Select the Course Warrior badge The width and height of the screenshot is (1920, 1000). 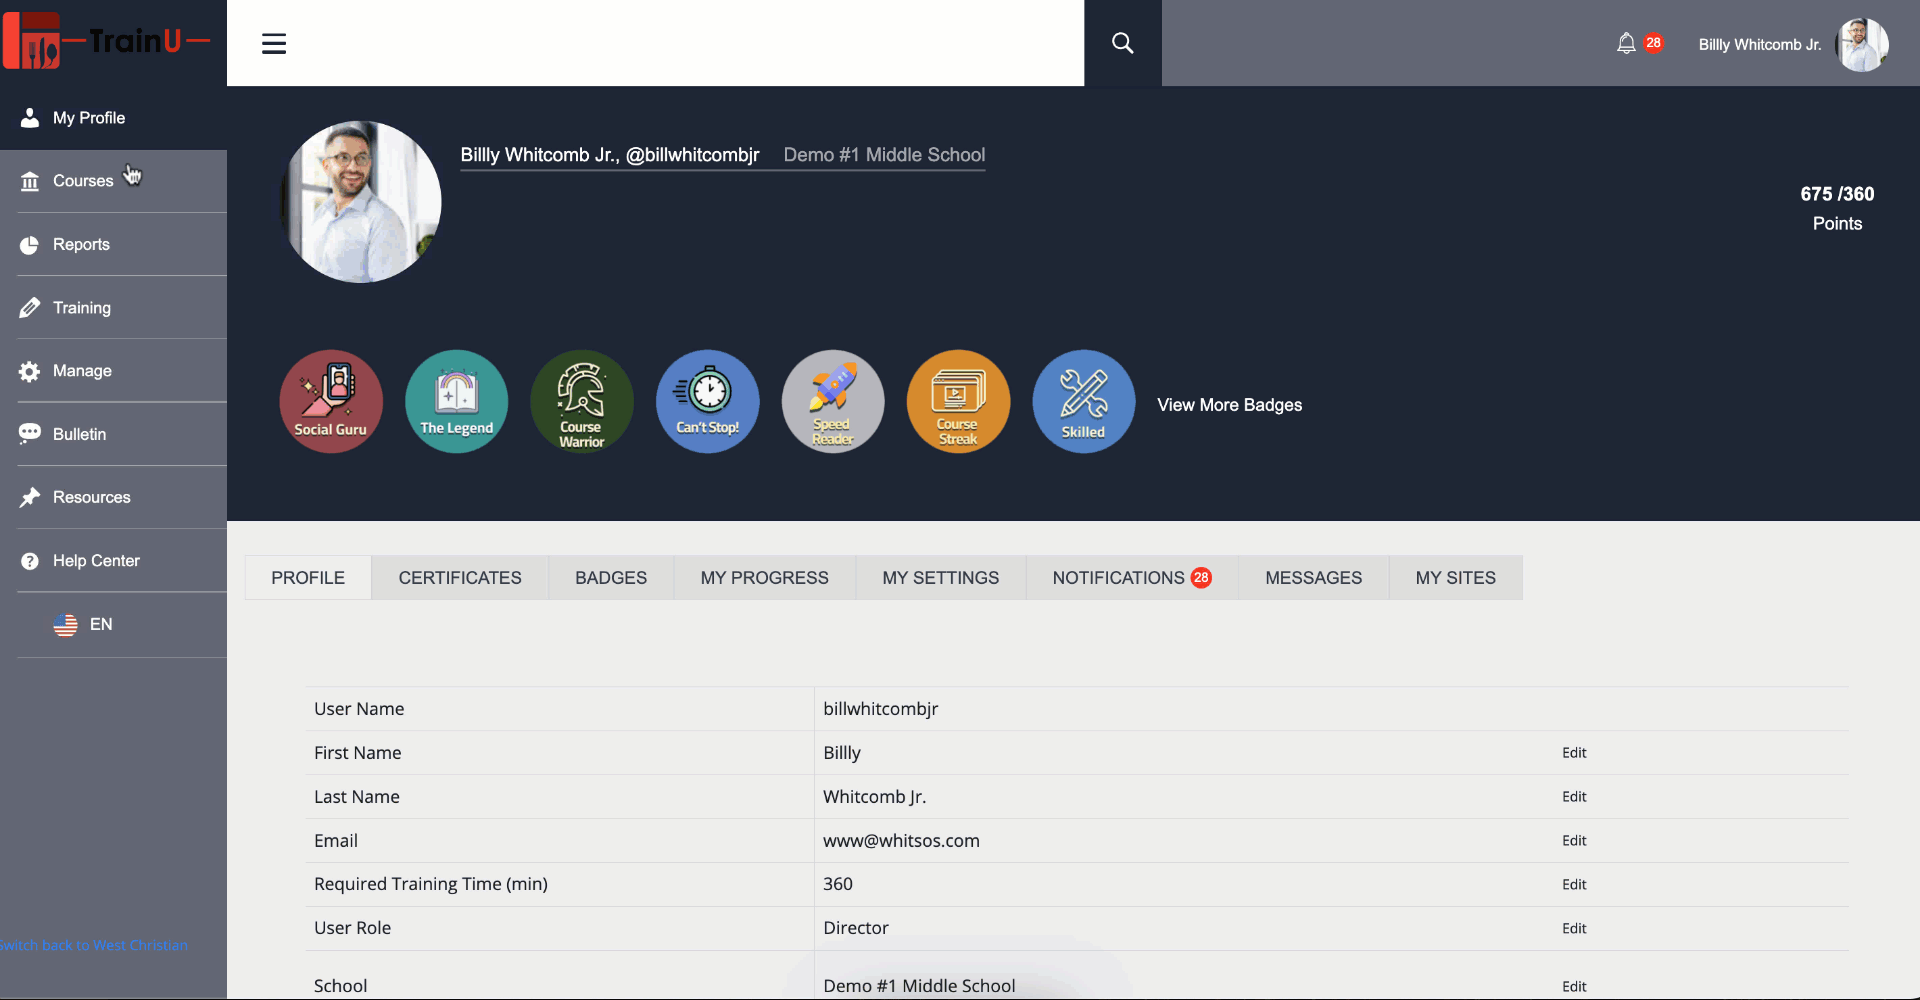(x=582, y=401)
